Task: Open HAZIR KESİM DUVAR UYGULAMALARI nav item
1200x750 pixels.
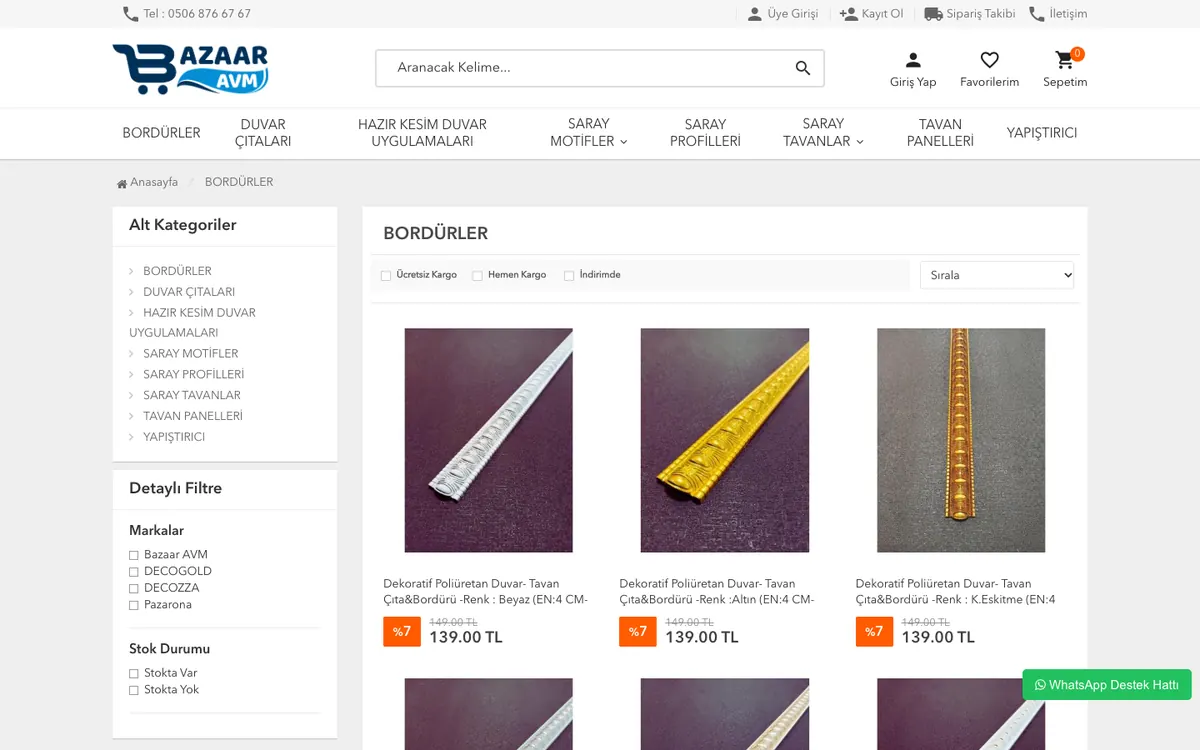Action: pos(422,133)
